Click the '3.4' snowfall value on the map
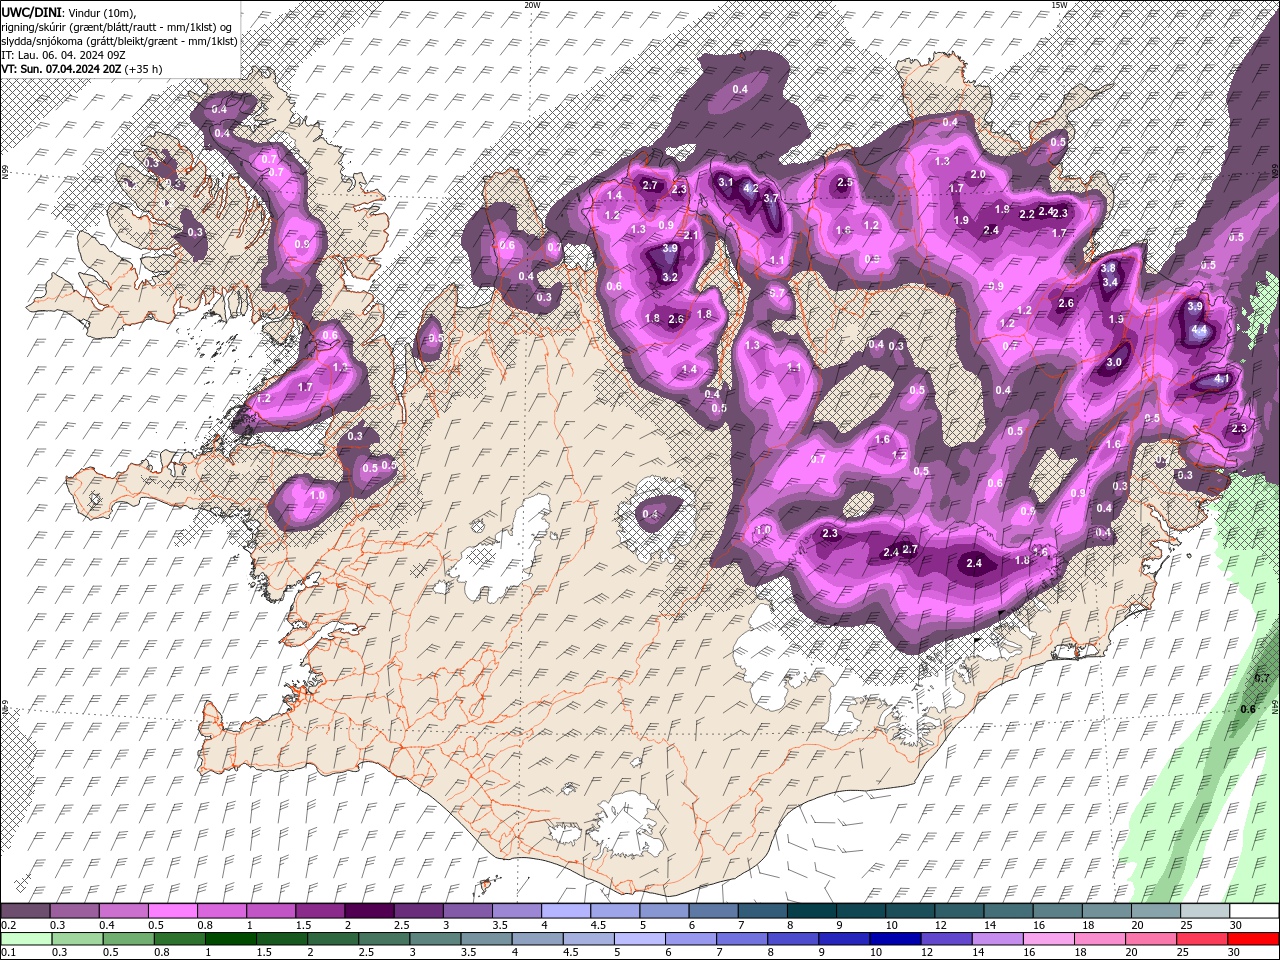Image resolution: width=1280 pixels, height=960 pixels. coord(1110,282)
